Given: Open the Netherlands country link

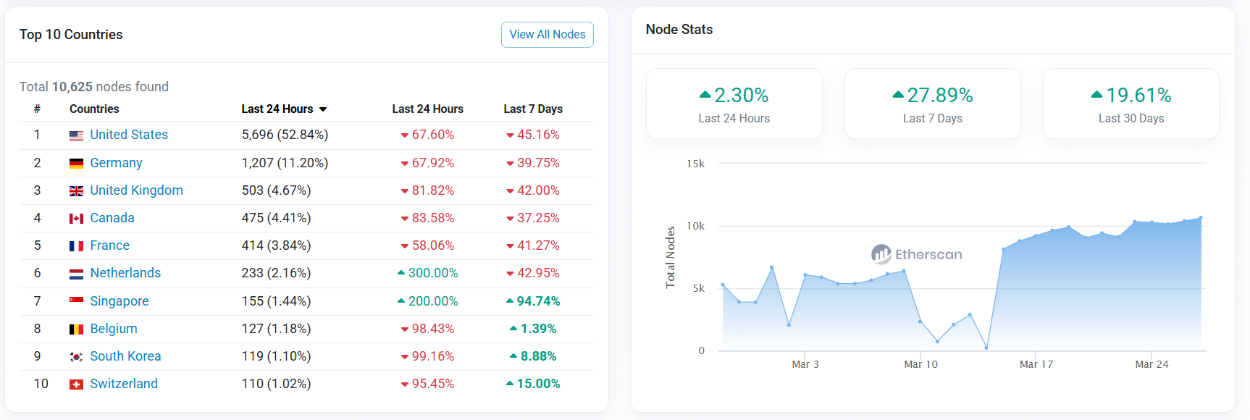Looking at the screenshot, I should (x=125, y=273).
